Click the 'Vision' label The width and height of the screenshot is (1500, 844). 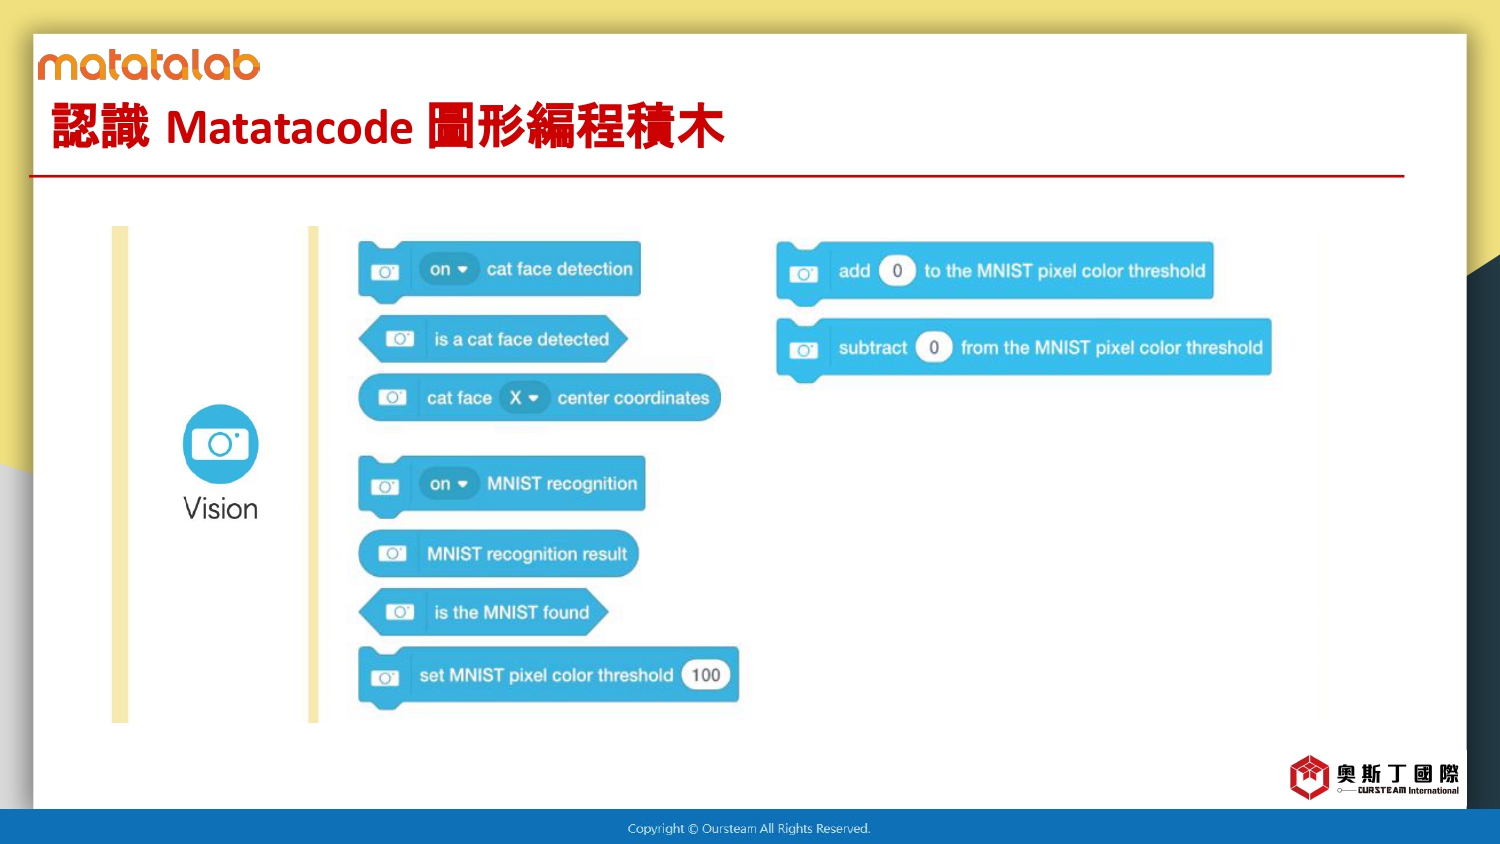(x=221, y=509)
